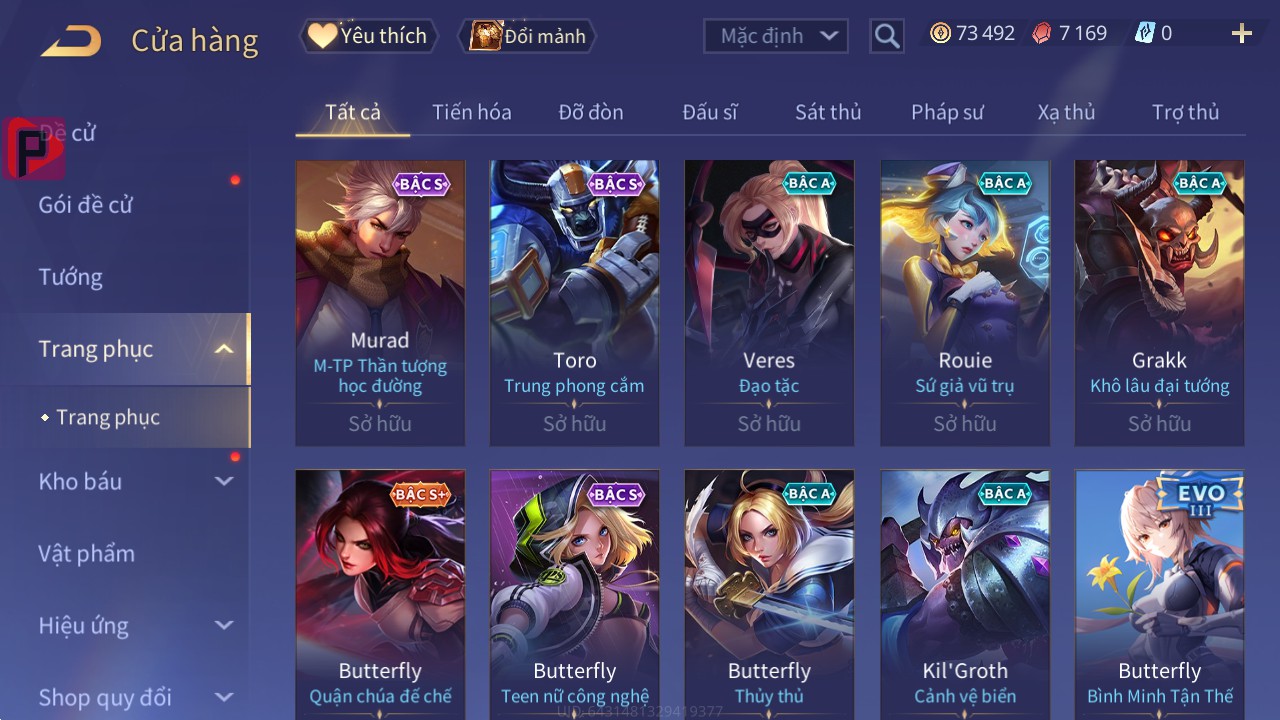Select the Murad M-TP Thần tượng skin card
The width and height of the screenshot is (1280, 720).
380,303
